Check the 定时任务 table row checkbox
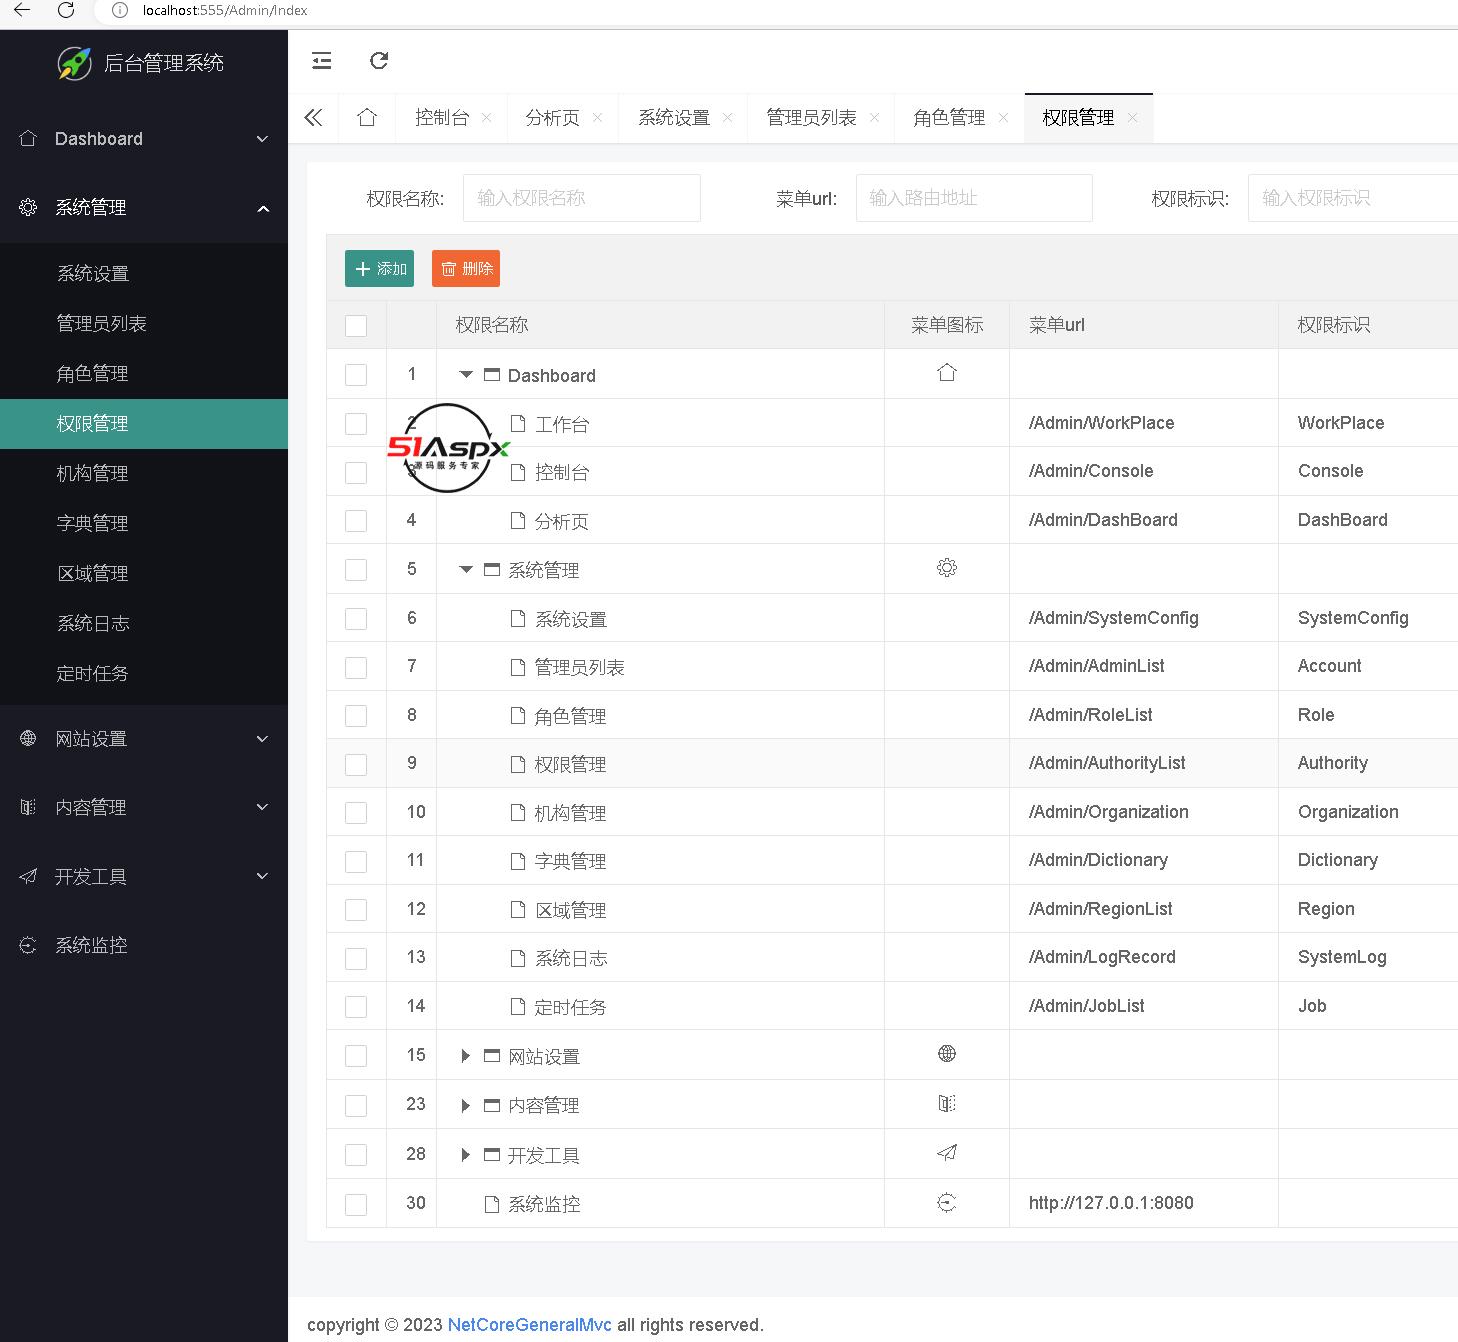Viewport: 1458px width, 1342px height. point(356,1007)
